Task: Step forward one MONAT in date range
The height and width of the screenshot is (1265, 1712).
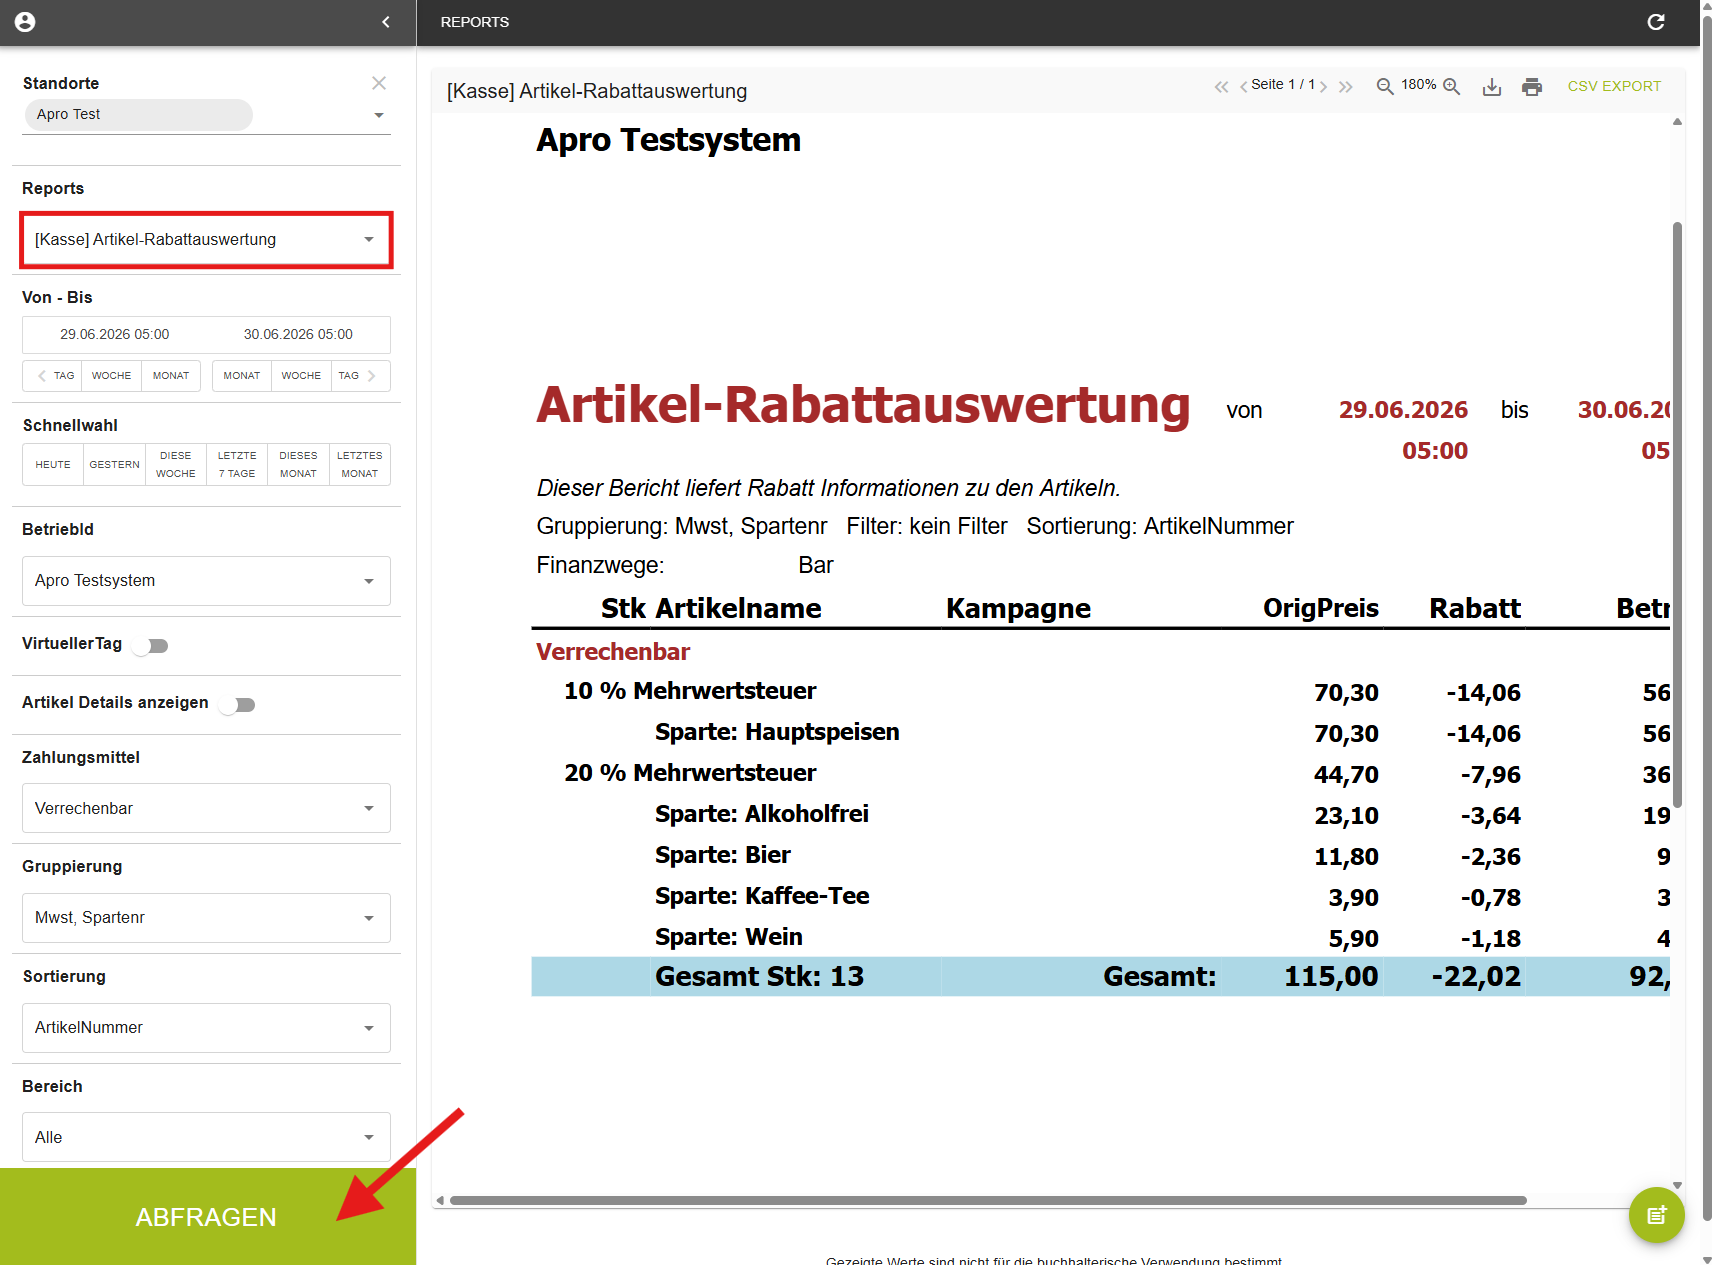Action: click(x=242, y=376)
